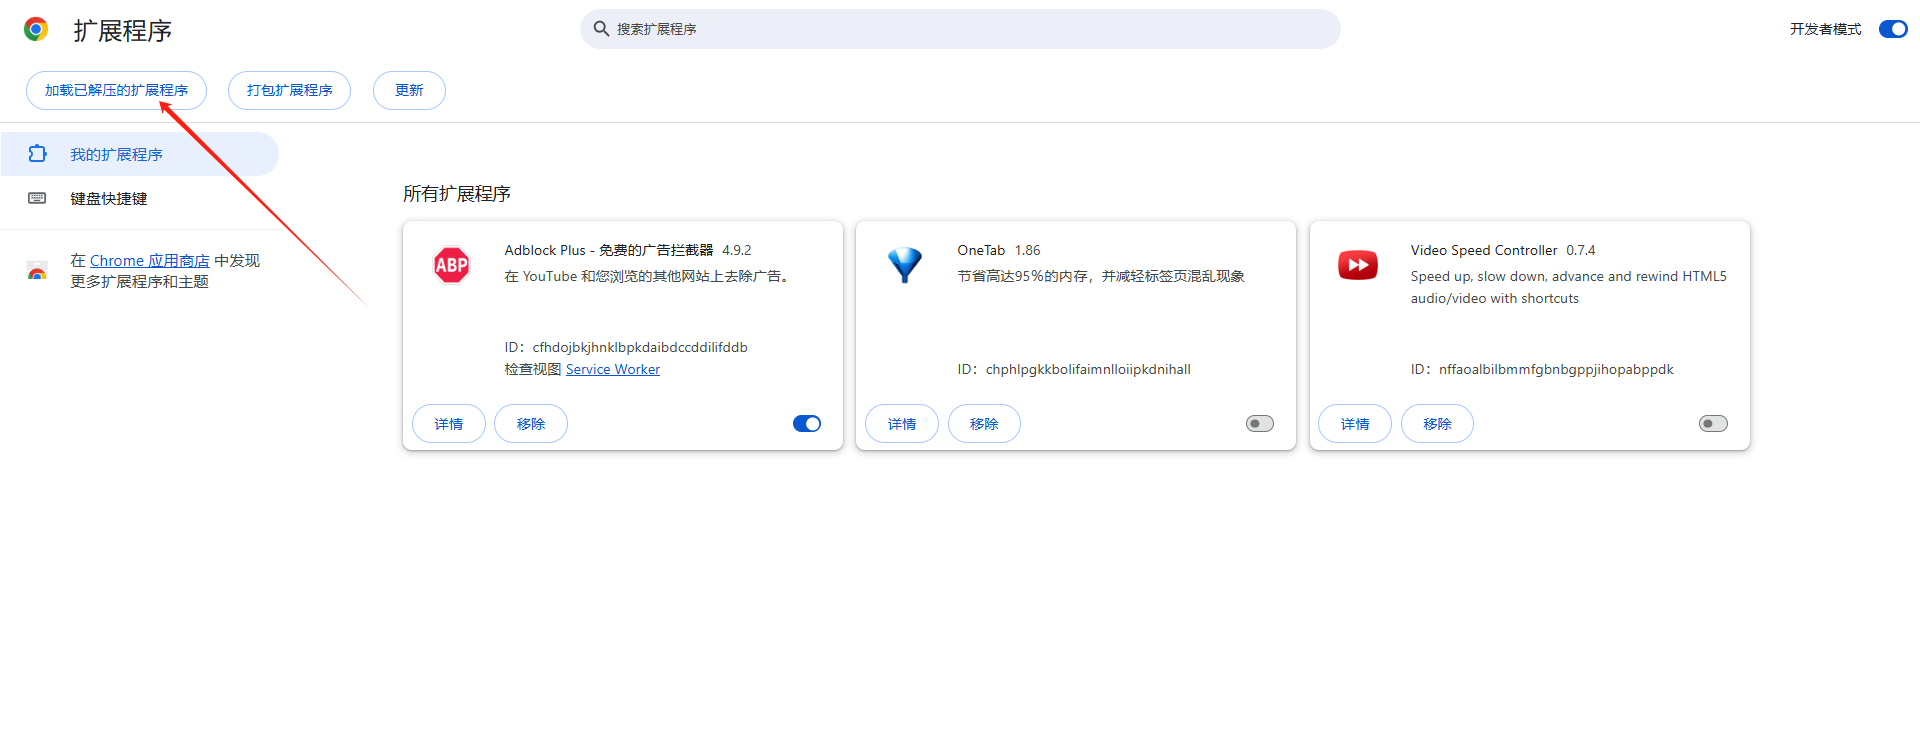Click the Adblock Plus ABP icon
1920x739 pixels.
point(451,265)
